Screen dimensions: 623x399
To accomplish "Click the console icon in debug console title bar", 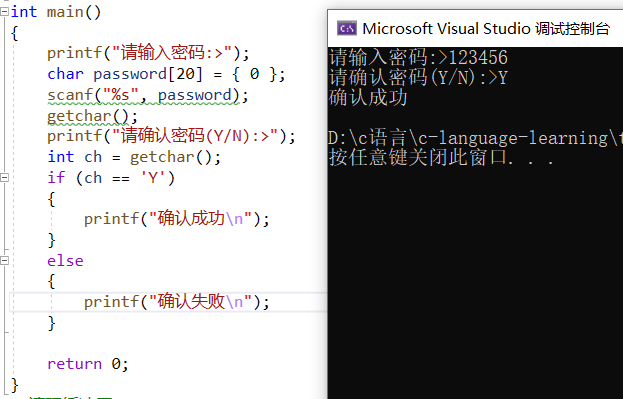I will point(347,29).
